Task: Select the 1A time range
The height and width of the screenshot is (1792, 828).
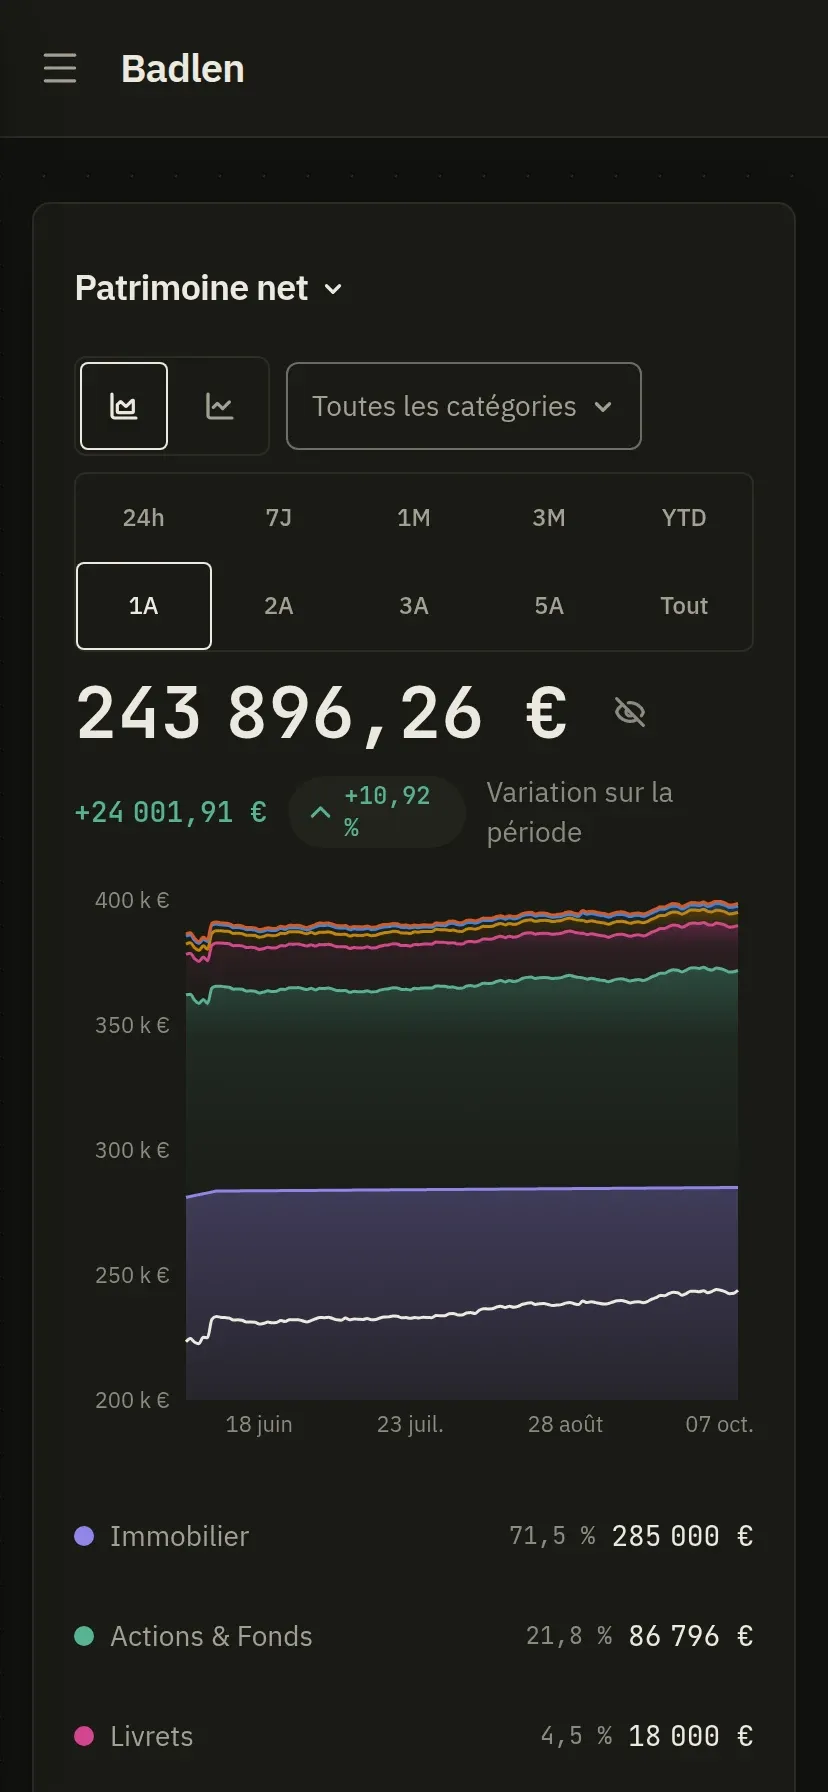Action: (144, 606)
